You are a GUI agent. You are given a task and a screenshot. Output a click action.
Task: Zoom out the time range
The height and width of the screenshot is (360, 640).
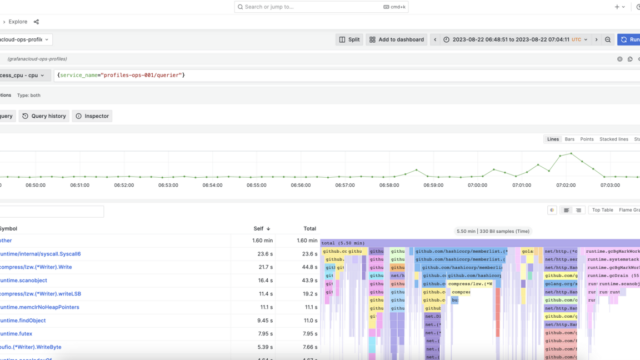608,40
